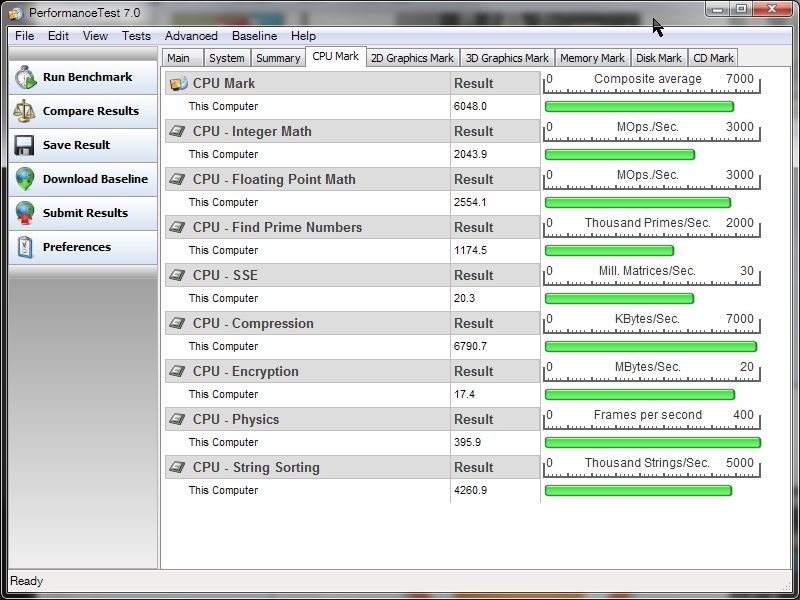
Task: Click the Compression green result bar
Action: coord(651,346)
